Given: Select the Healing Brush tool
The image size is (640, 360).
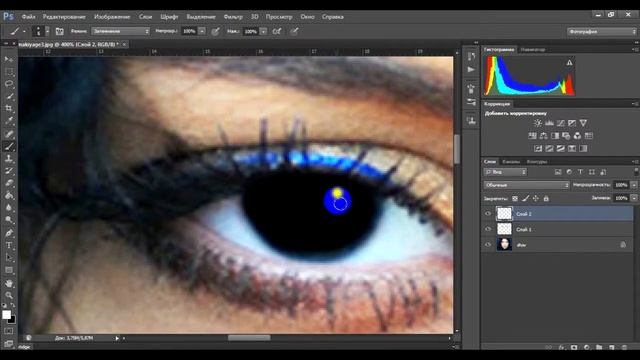Looking at the screenshot, I should pos(9,133).
